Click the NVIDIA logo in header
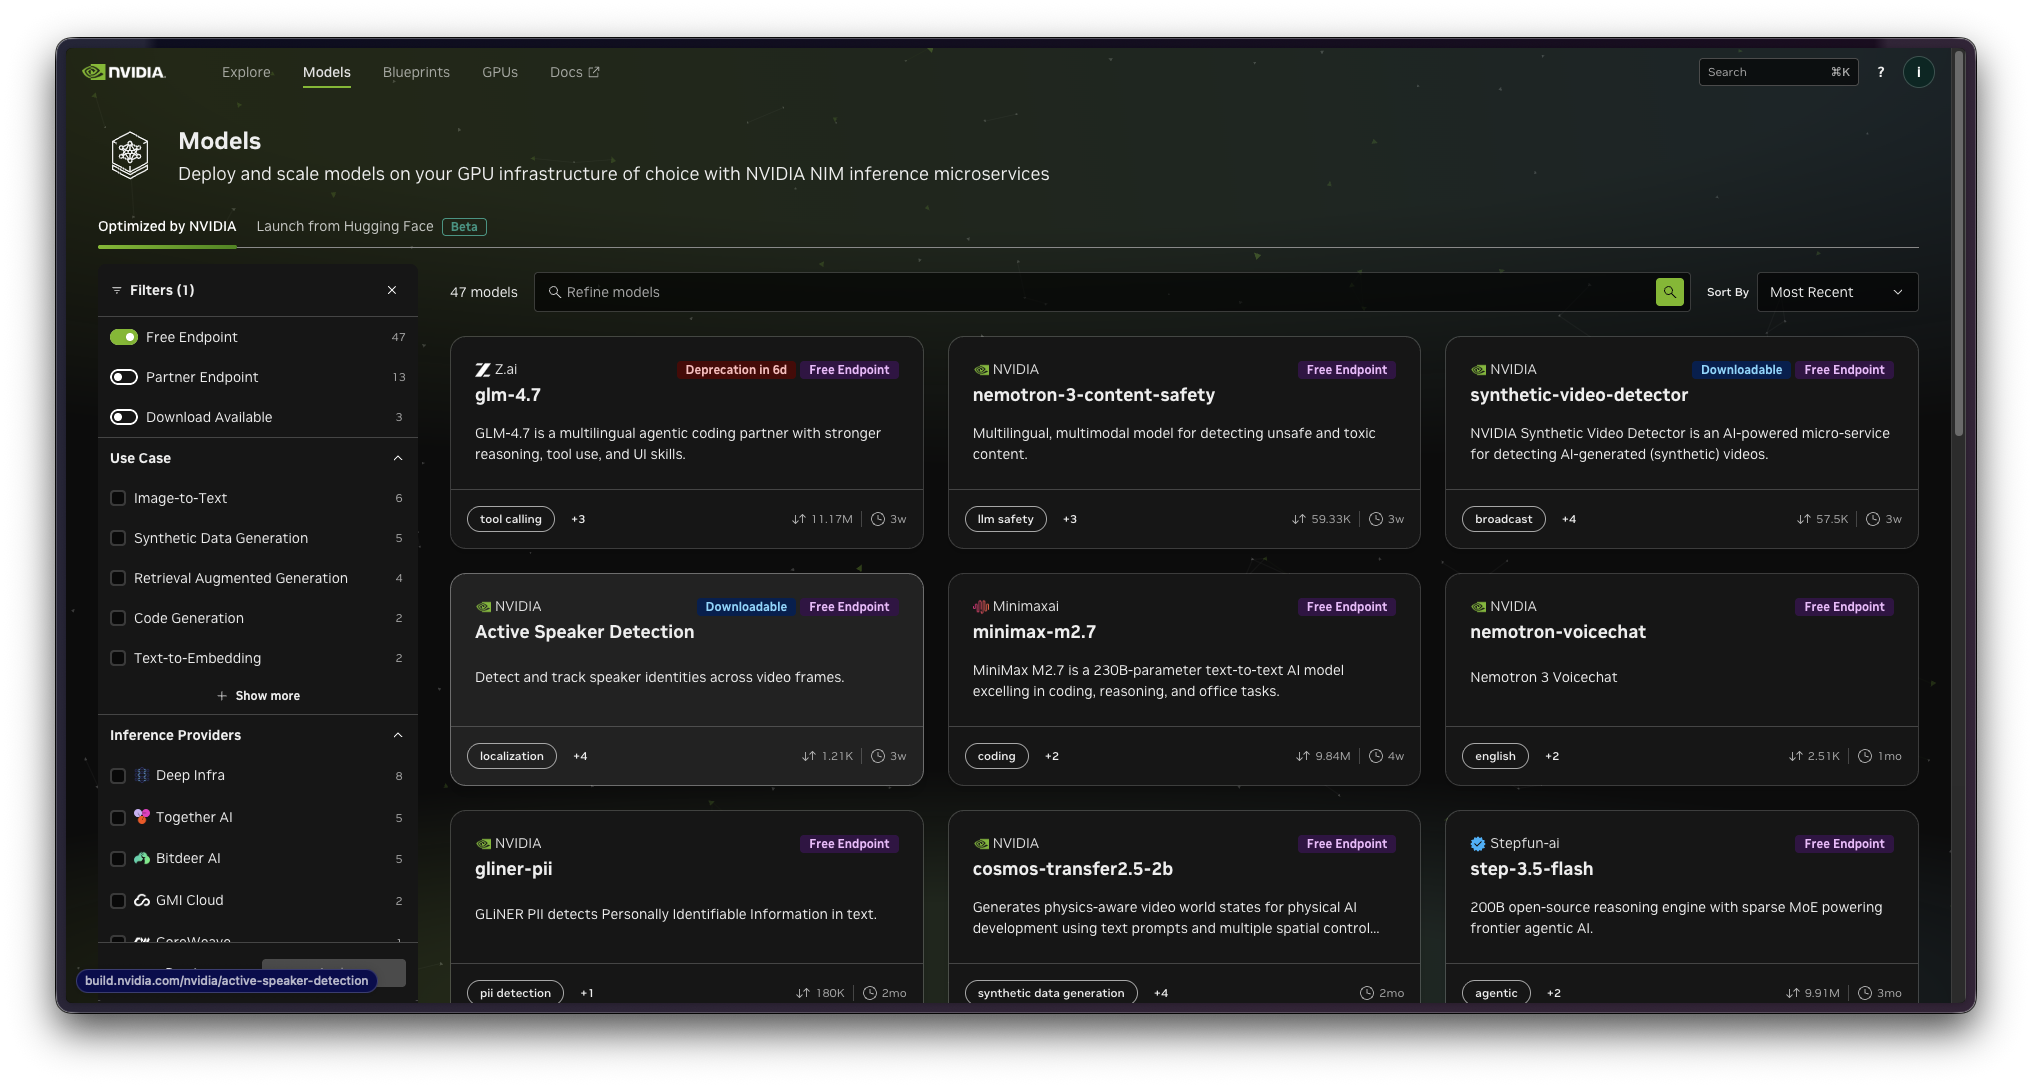Image resolution: width=2032 pixels, height=1087 pixels. pyautogui.click(x=124, y=72)
